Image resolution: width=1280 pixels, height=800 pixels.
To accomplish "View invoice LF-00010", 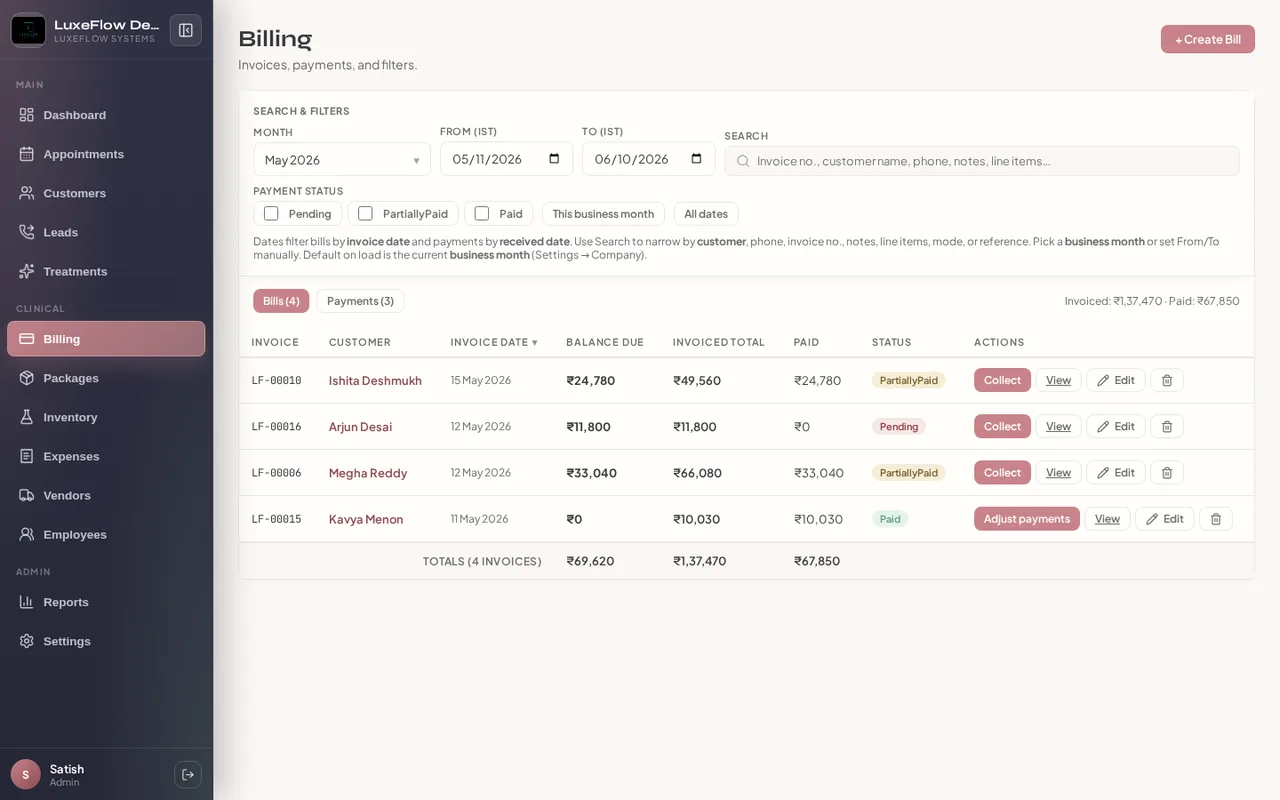I will coord(1058,380).
